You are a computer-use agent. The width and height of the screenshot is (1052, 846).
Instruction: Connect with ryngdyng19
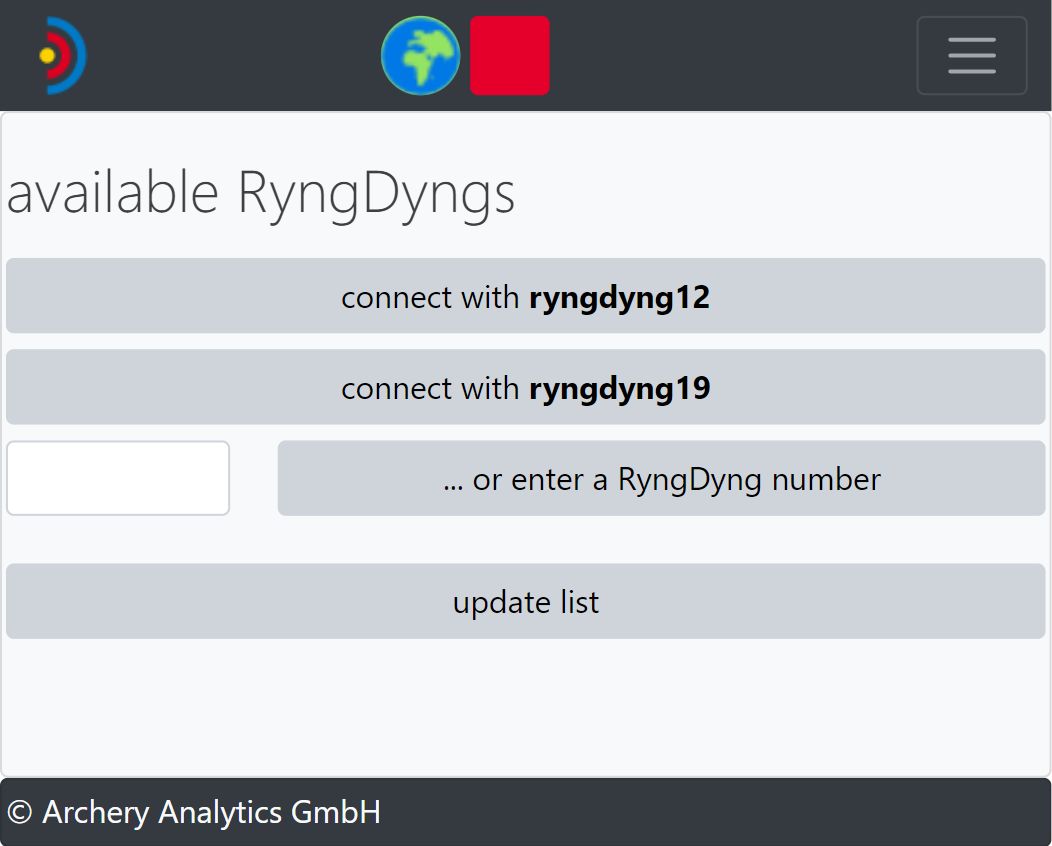click(525, 387)
